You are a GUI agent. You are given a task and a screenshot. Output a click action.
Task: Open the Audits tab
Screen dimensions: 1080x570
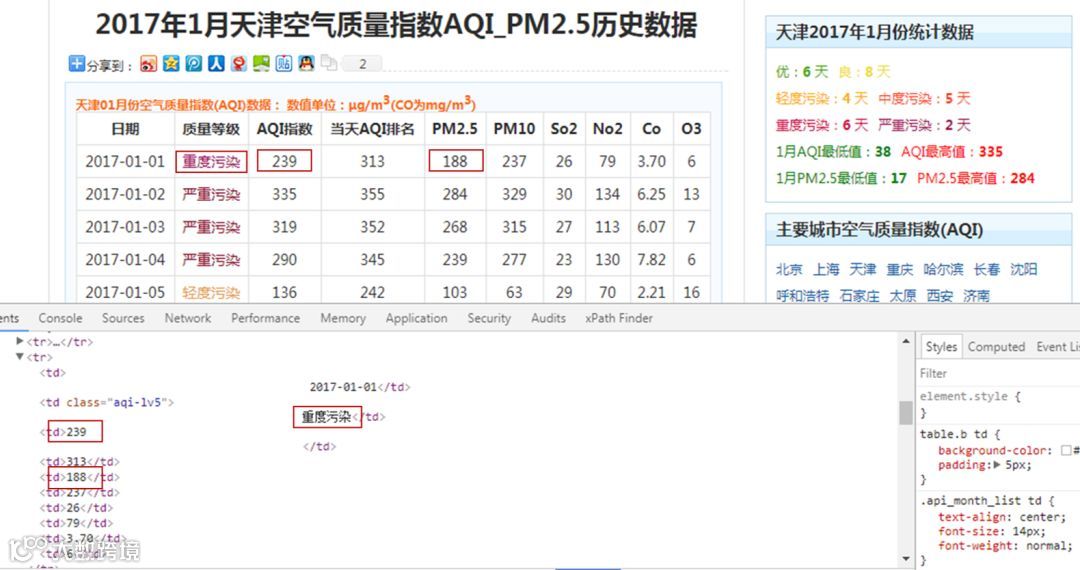coord(548,318)
